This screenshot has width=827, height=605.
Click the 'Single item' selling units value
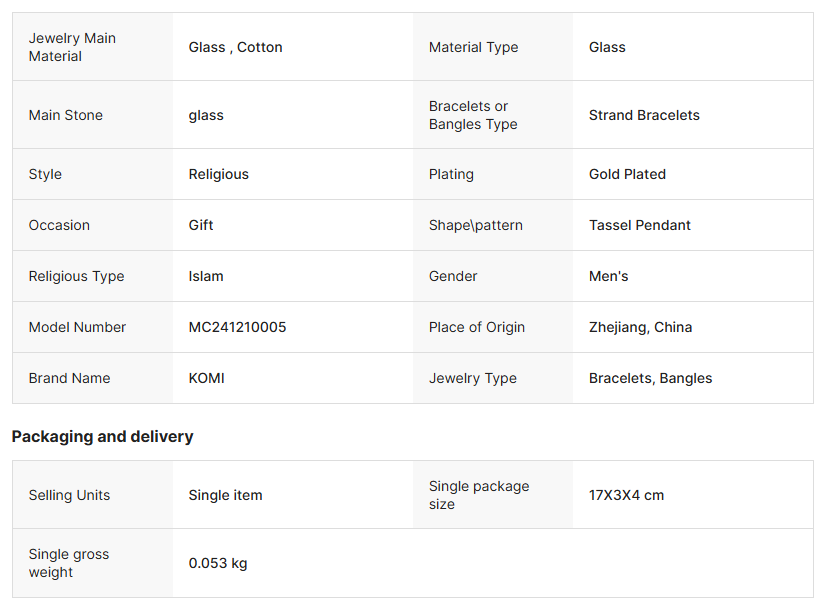(x=225, y=495)
